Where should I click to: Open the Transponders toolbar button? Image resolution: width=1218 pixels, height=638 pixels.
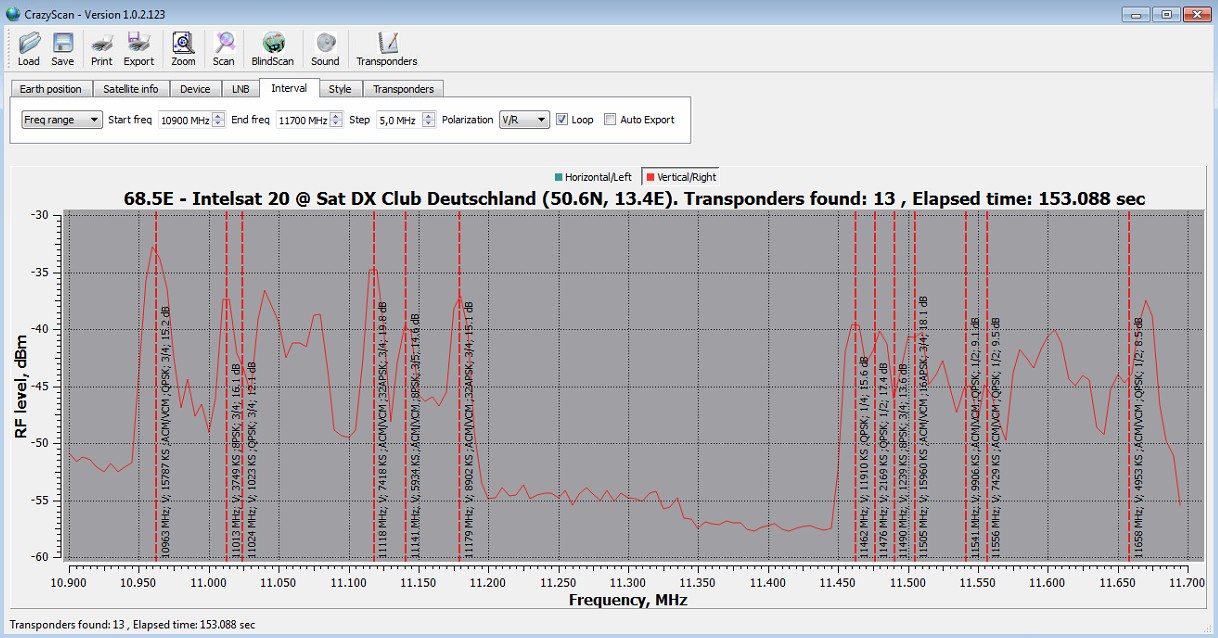pyautogui.click(x=387, y=48)
